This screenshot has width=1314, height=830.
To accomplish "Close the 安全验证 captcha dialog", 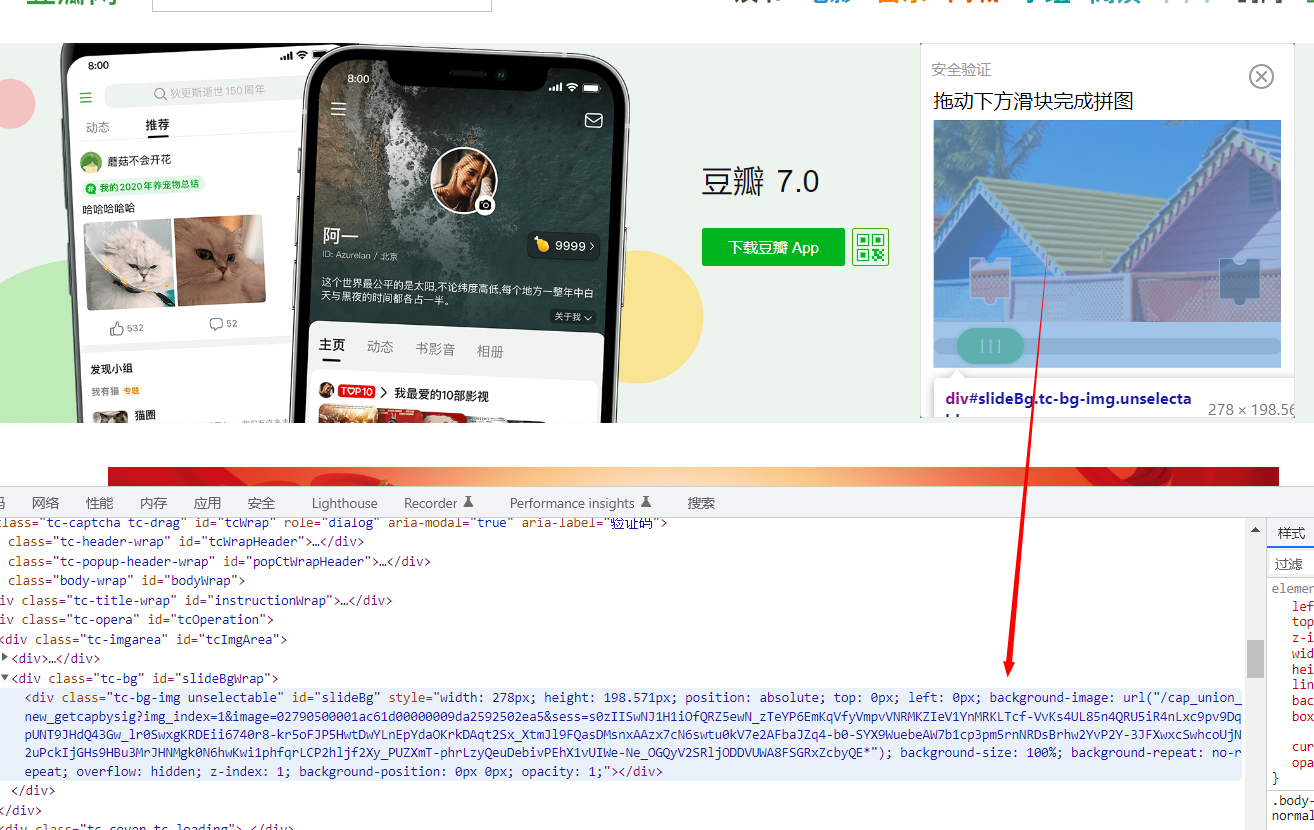I will click(x=1262, y=76).
